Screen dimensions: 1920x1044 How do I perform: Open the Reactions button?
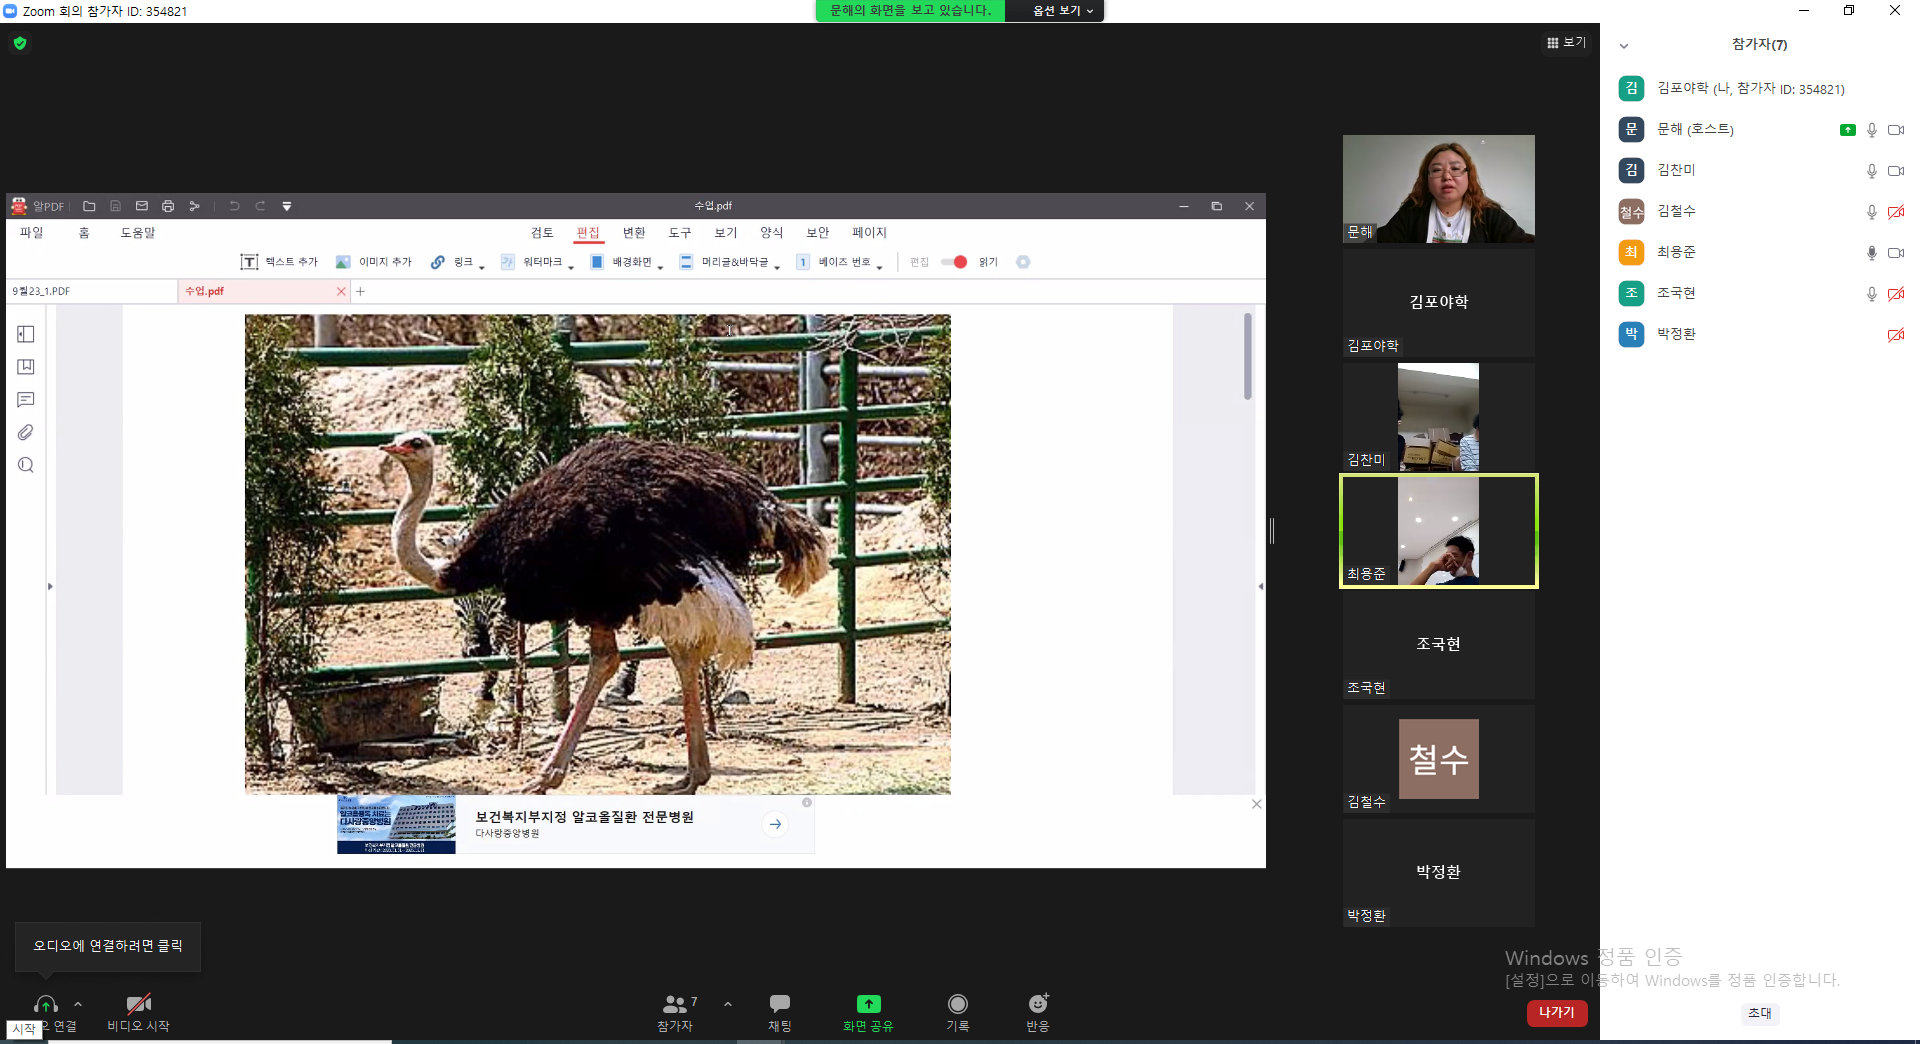pyautogui.click(x=1038, y=1012)
